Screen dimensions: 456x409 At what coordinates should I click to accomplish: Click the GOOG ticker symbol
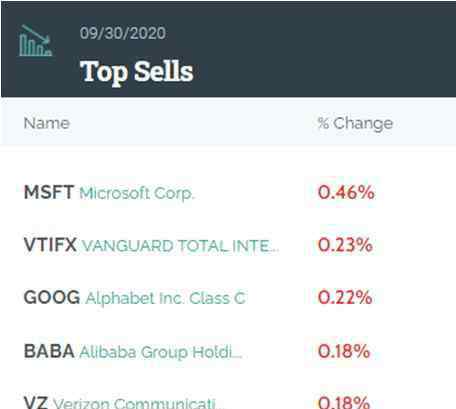(52, 297)
